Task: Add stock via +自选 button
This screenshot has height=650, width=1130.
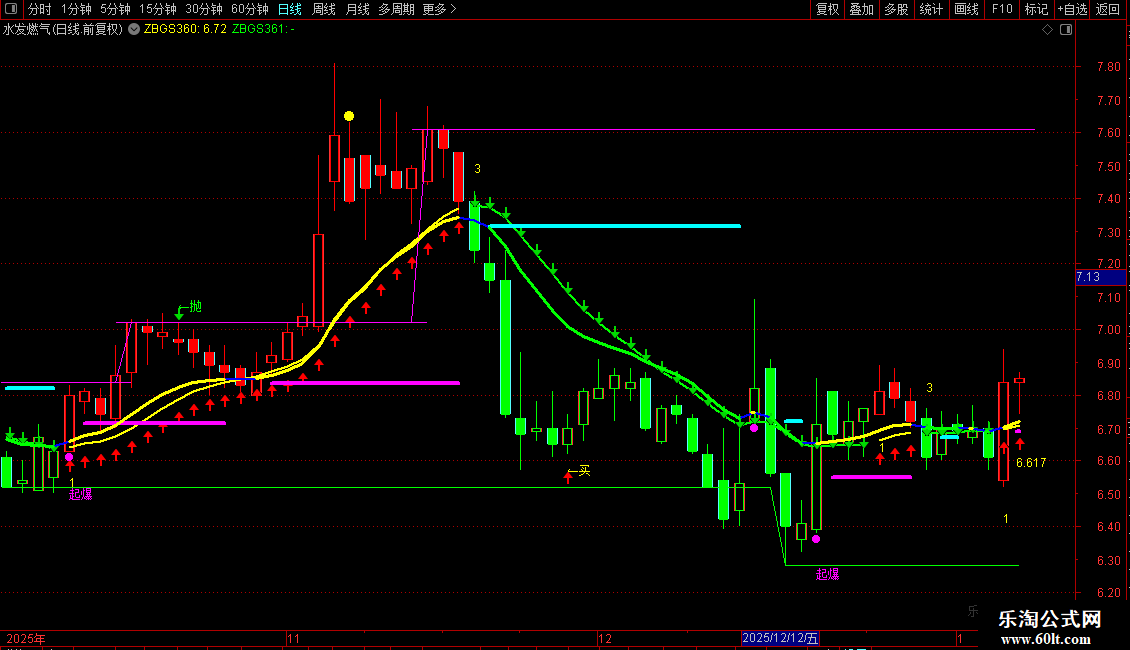Action: tap(1072, 9)
